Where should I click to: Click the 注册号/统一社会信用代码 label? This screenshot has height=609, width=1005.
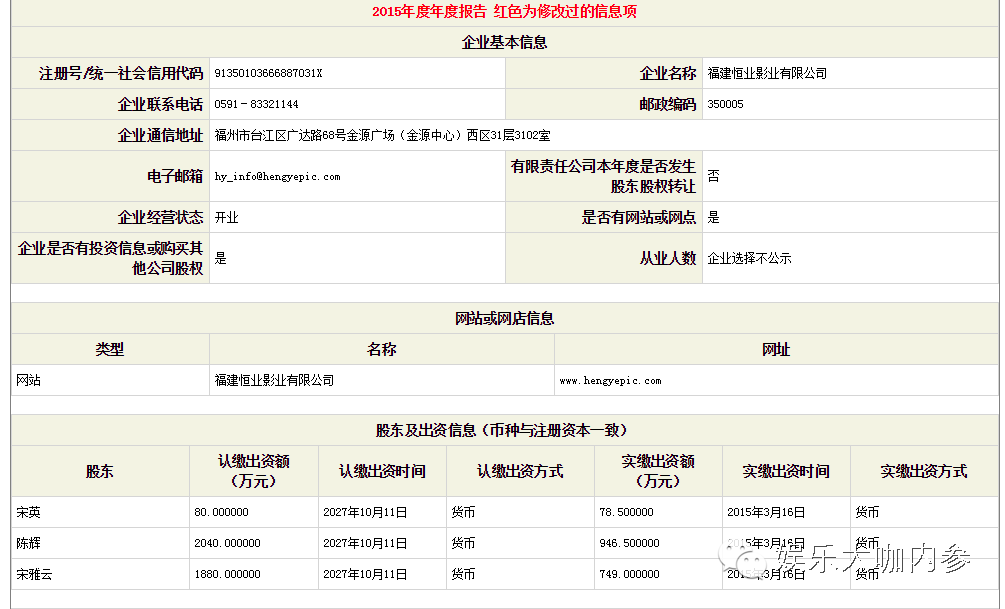pyautogui.click(x=120, y=73)
